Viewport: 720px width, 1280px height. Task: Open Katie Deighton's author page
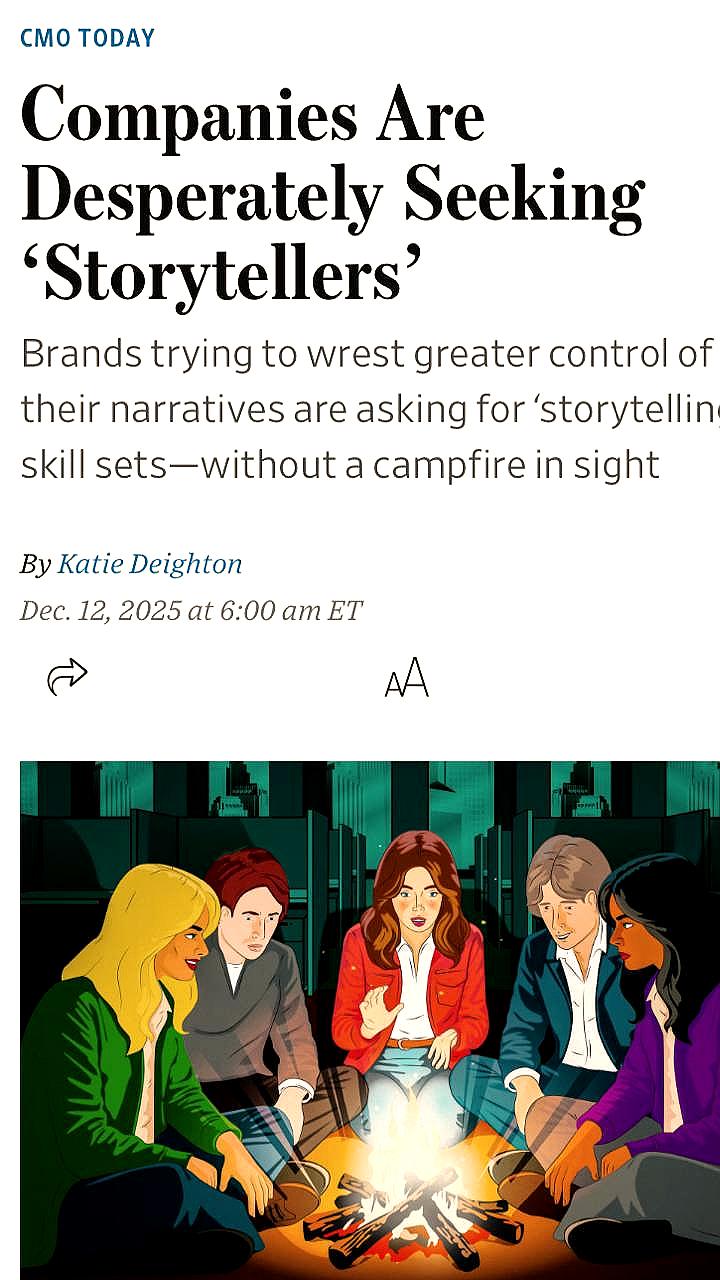pyautogui.click(x=150, y=564)
